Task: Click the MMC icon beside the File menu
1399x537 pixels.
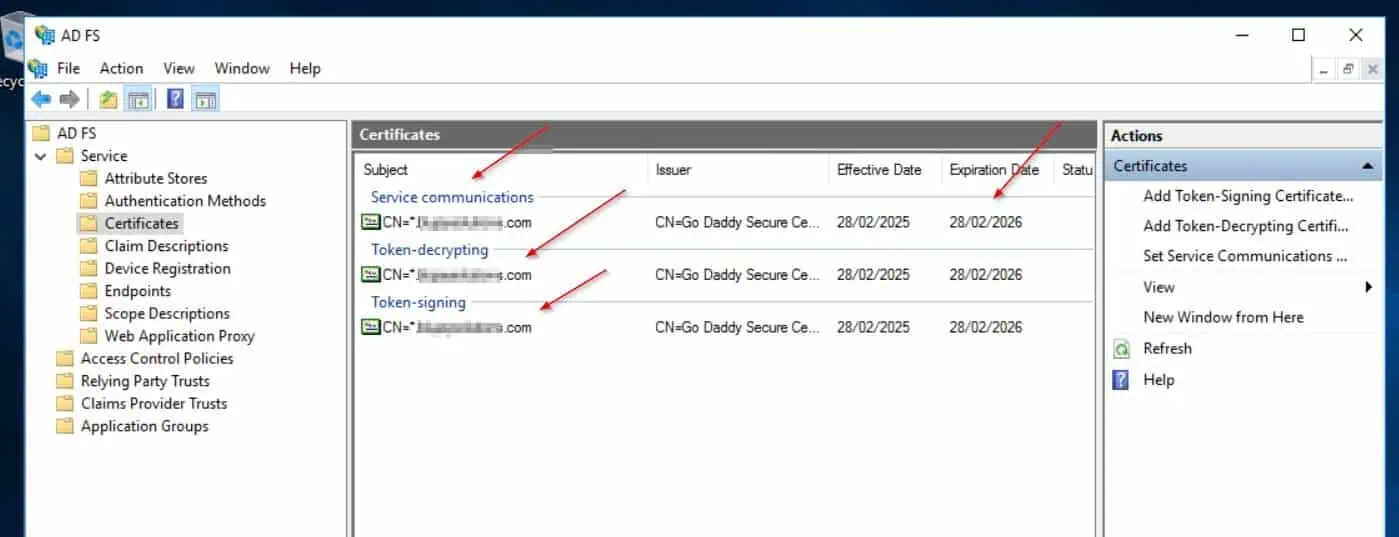Action: tap(38, 68)
